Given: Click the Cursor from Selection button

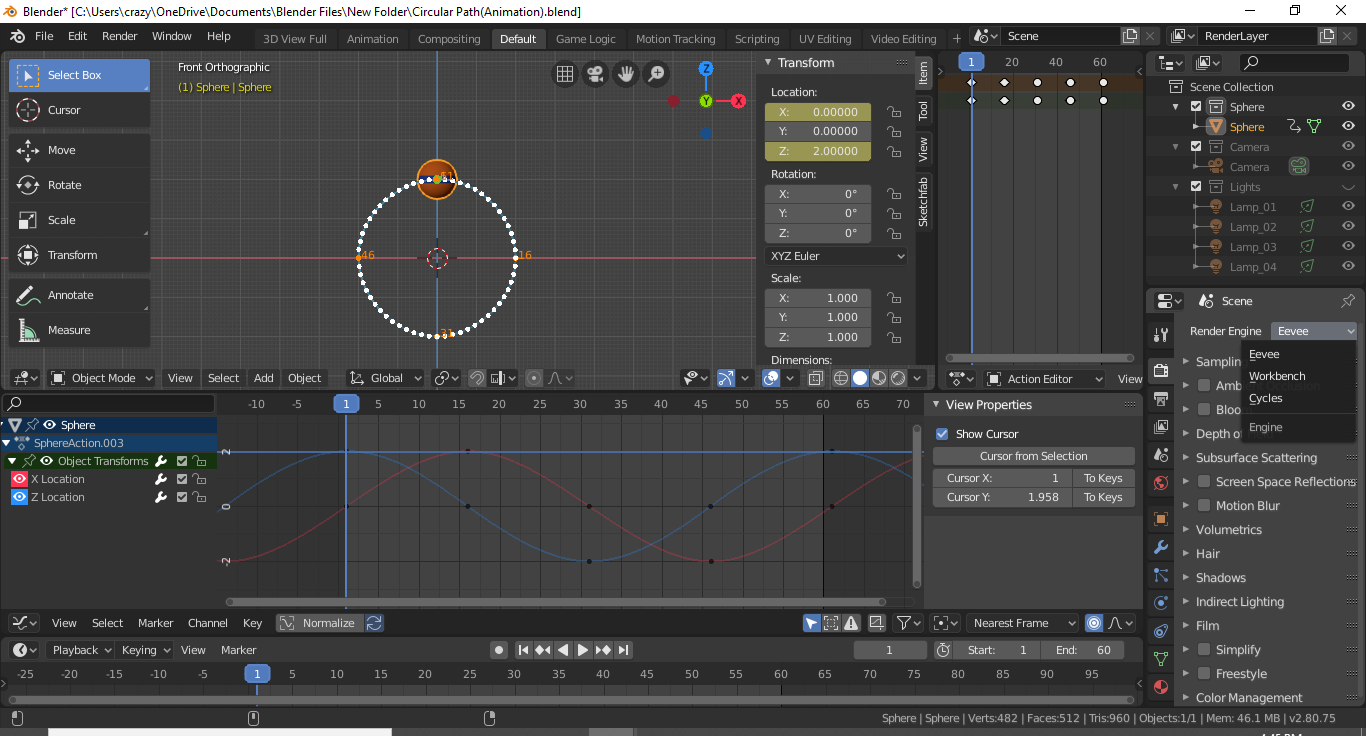Looking at the screenshot, I should tap(1033, 456).
